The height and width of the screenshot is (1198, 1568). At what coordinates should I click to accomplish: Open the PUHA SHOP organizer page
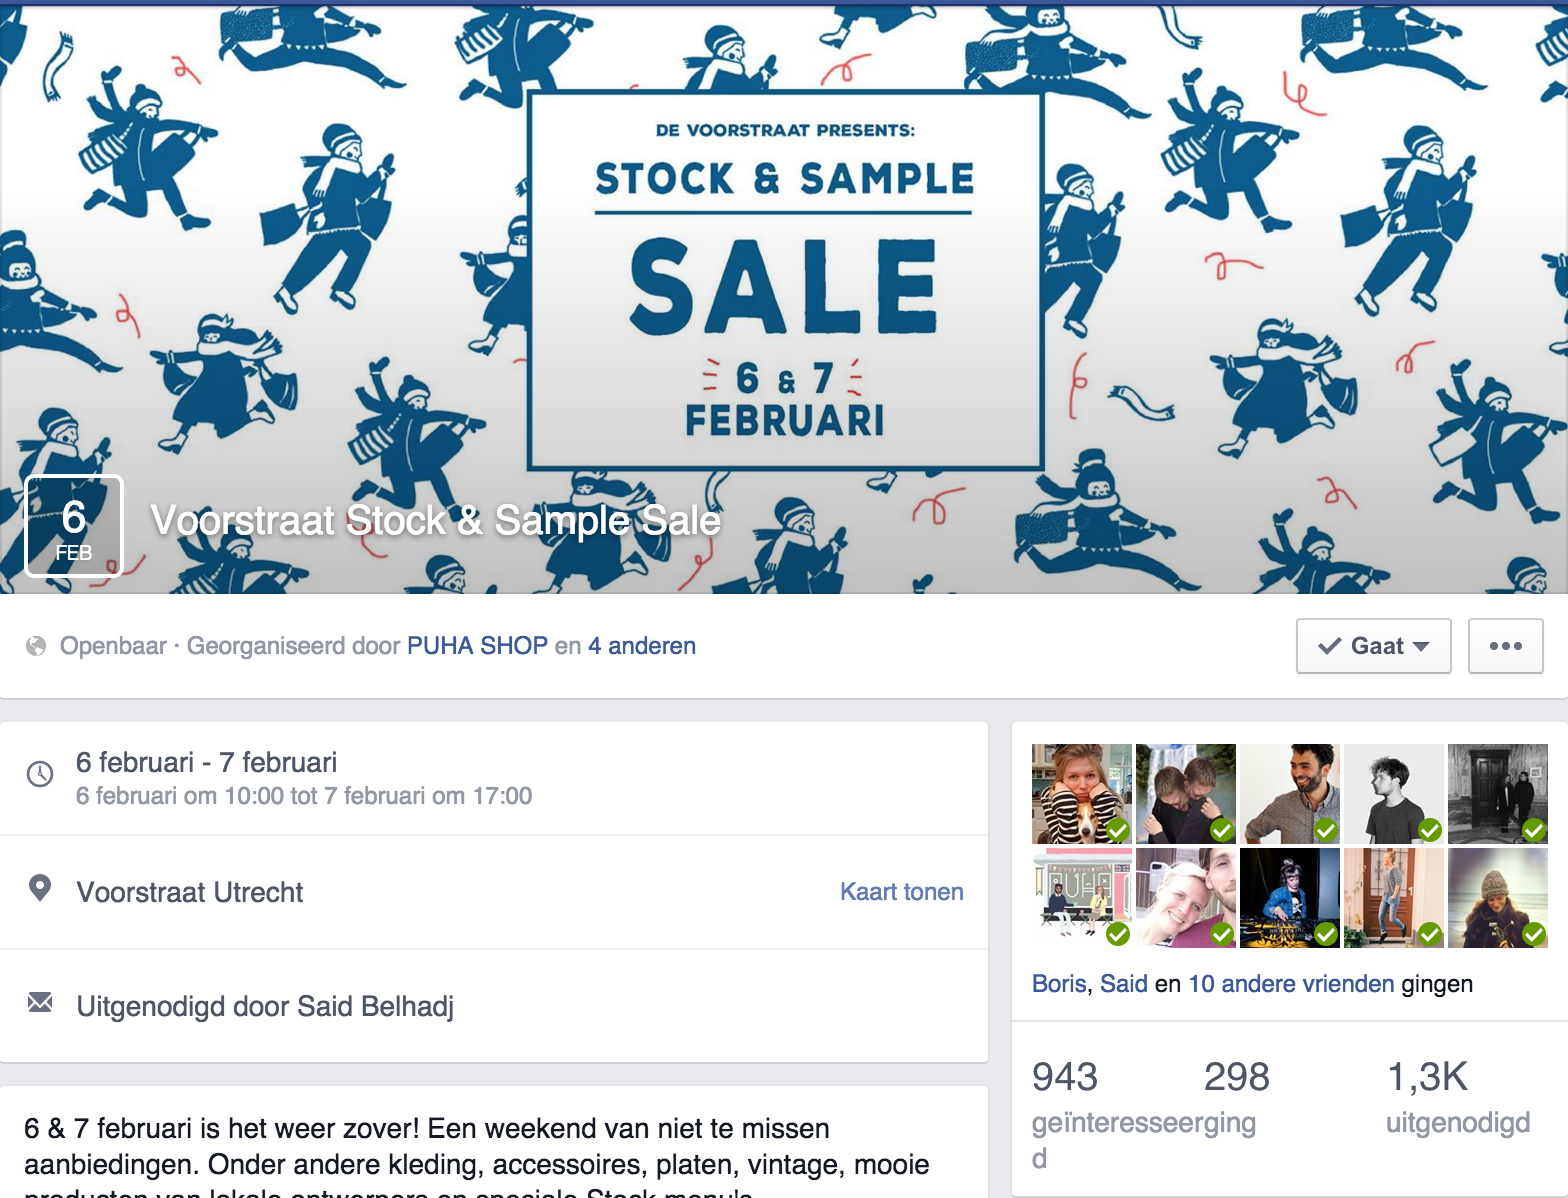click(477, 646)
